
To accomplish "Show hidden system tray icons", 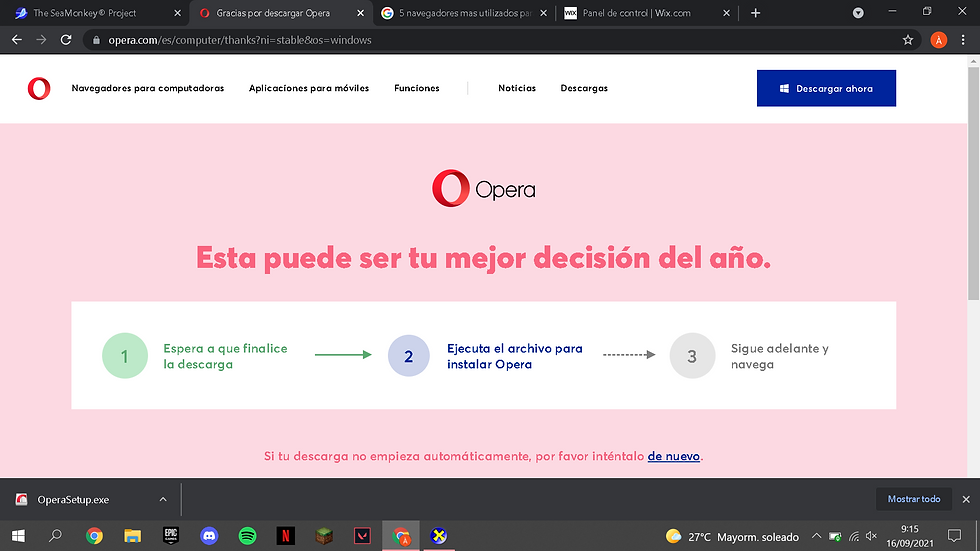I will tap(816, 536).
